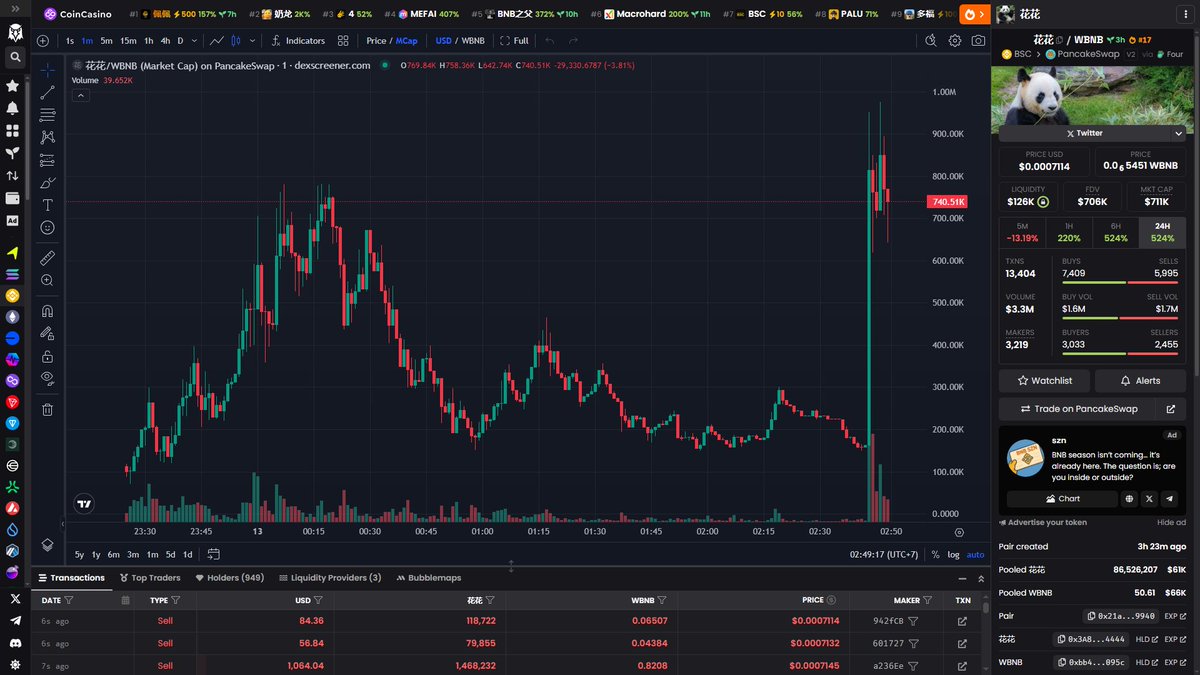Toggle magnet mode for drawings
The image size is (1200, 675).
pos(47,311)
